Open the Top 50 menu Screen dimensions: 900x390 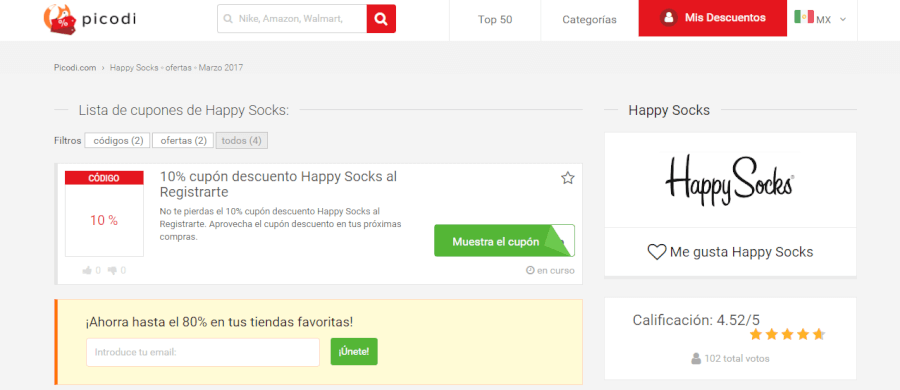[495, 20]
